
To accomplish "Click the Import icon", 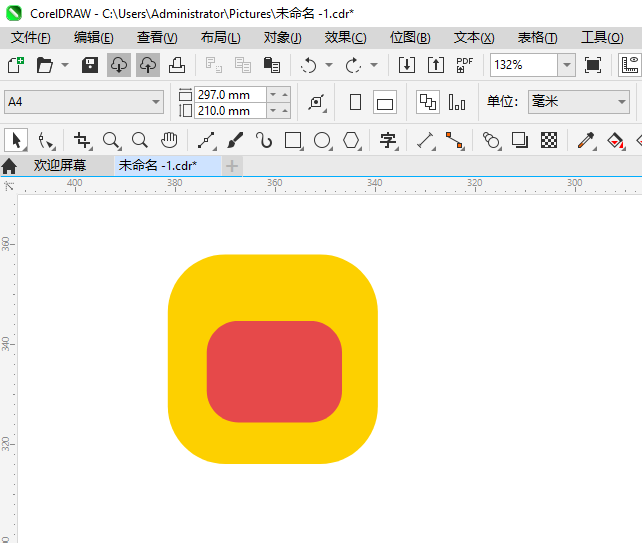I will (x=407, y=65).
